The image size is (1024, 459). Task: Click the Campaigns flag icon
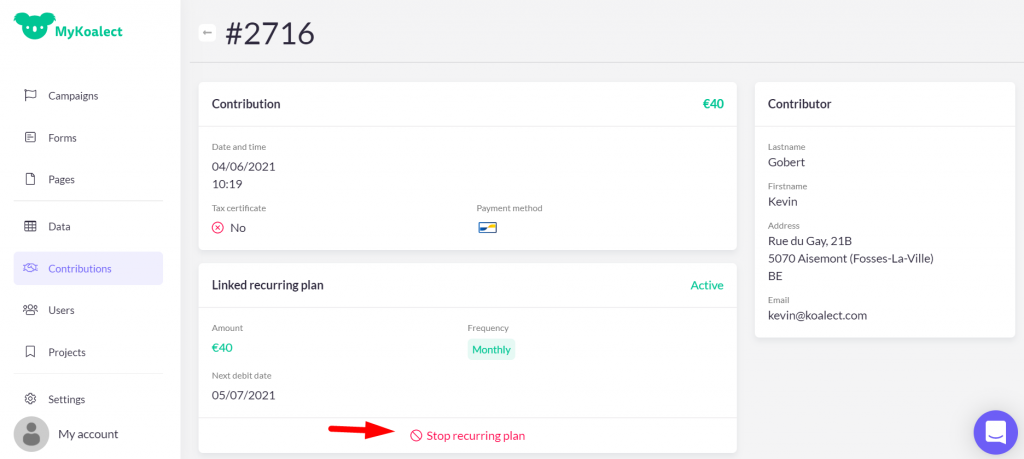click(x=30, y=95)
